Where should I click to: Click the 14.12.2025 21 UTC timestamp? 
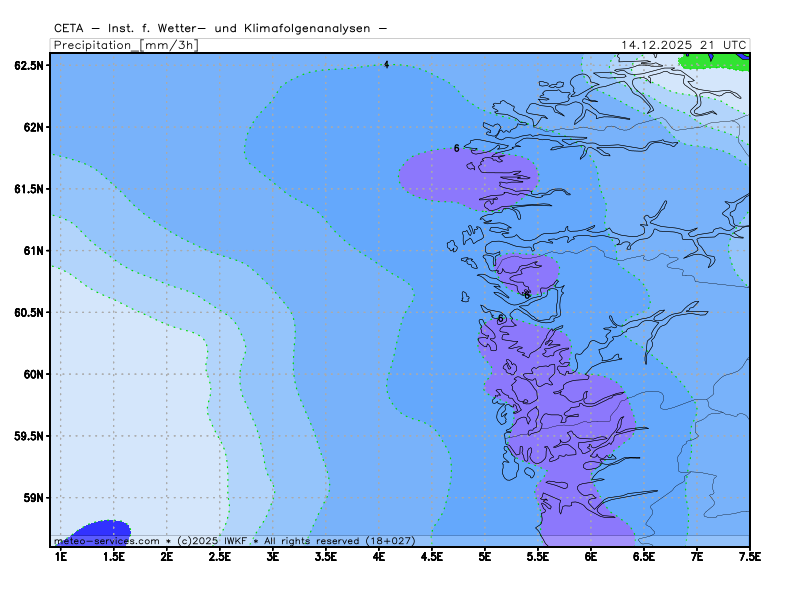(x=683, y=45)
